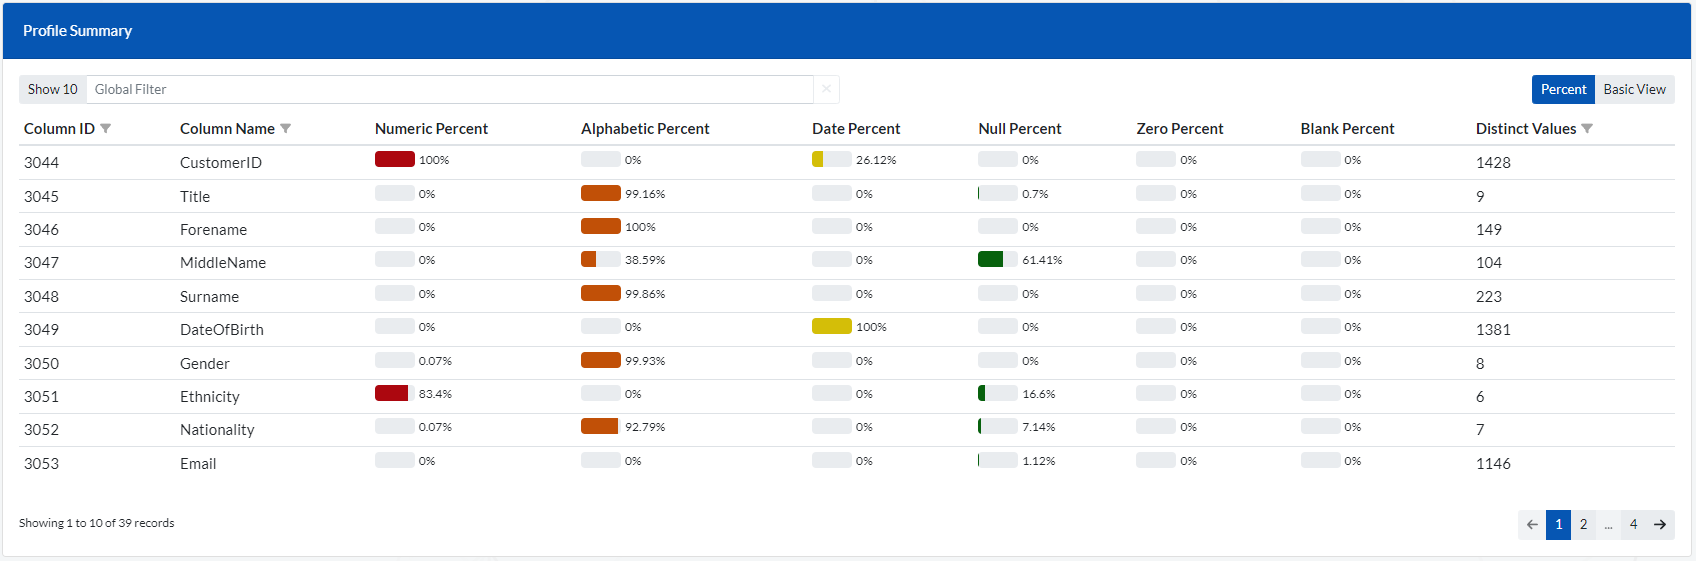Jump to page 4 of results
Image resolution: width=1696 pixels, height=561 pixels.
(x=1633, y=524)
